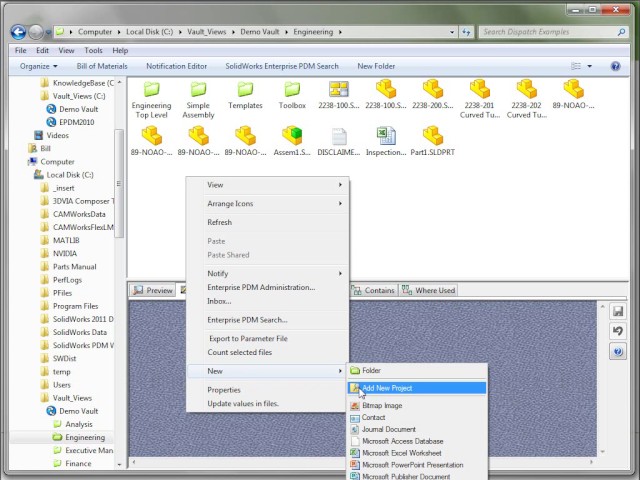The width and height of the screenshot is (640, 480).
Task: Select the Assem1.S assembly file icon
Action: coord(292,141)
